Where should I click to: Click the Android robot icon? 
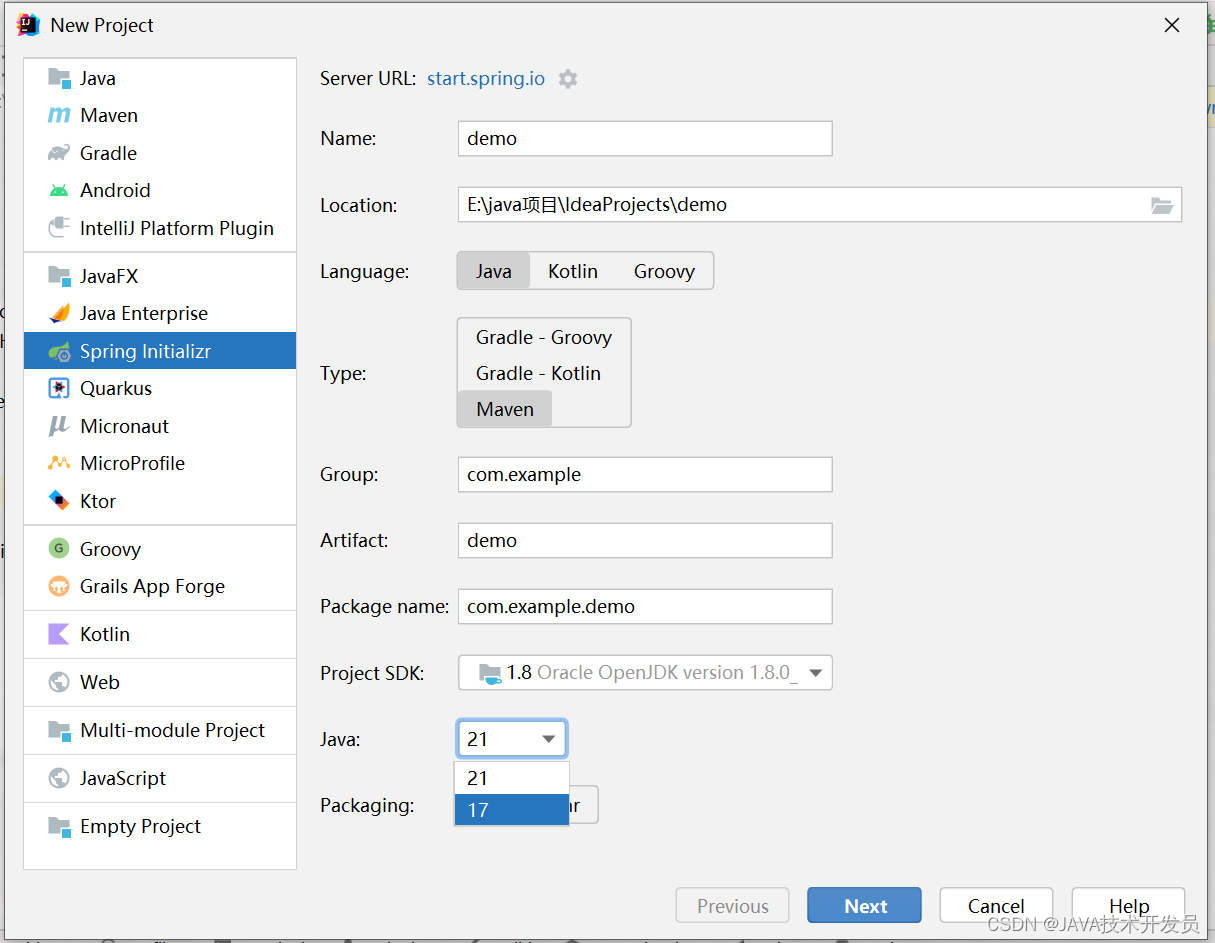[x=60, y=190]
